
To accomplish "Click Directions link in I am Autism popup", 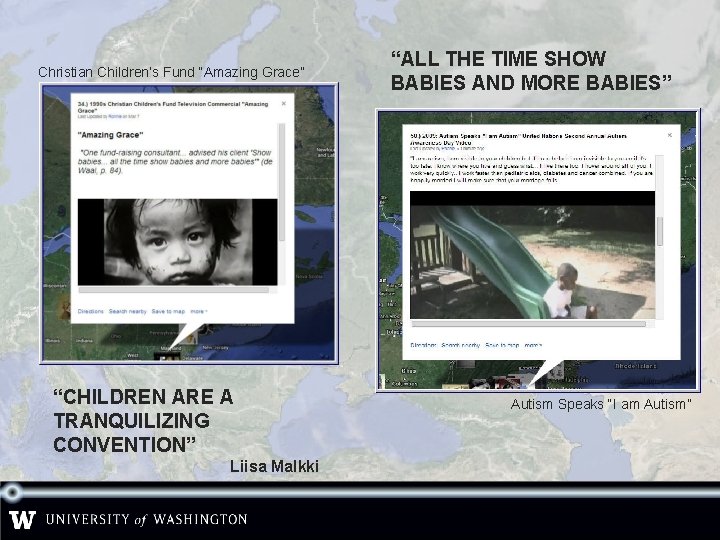I will [423, 345].
